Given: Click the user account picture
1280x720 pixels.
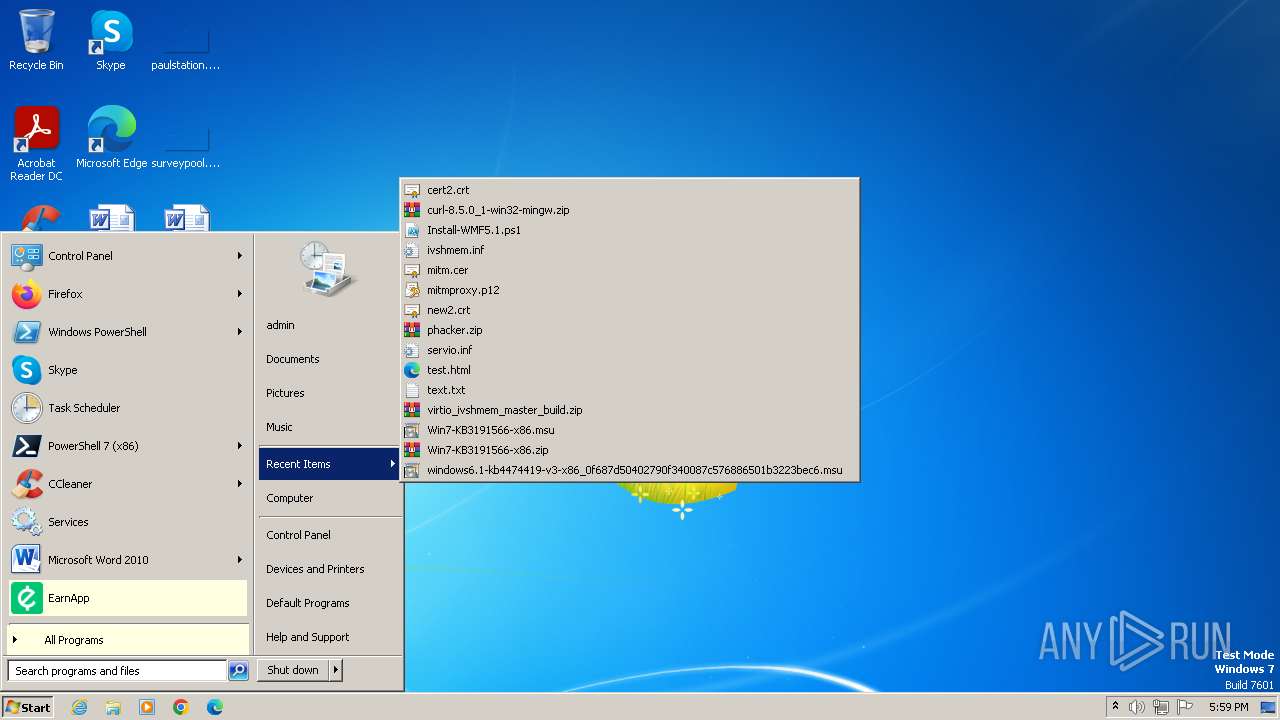Looking at the screenshot, I should click(x=328, y=268).
